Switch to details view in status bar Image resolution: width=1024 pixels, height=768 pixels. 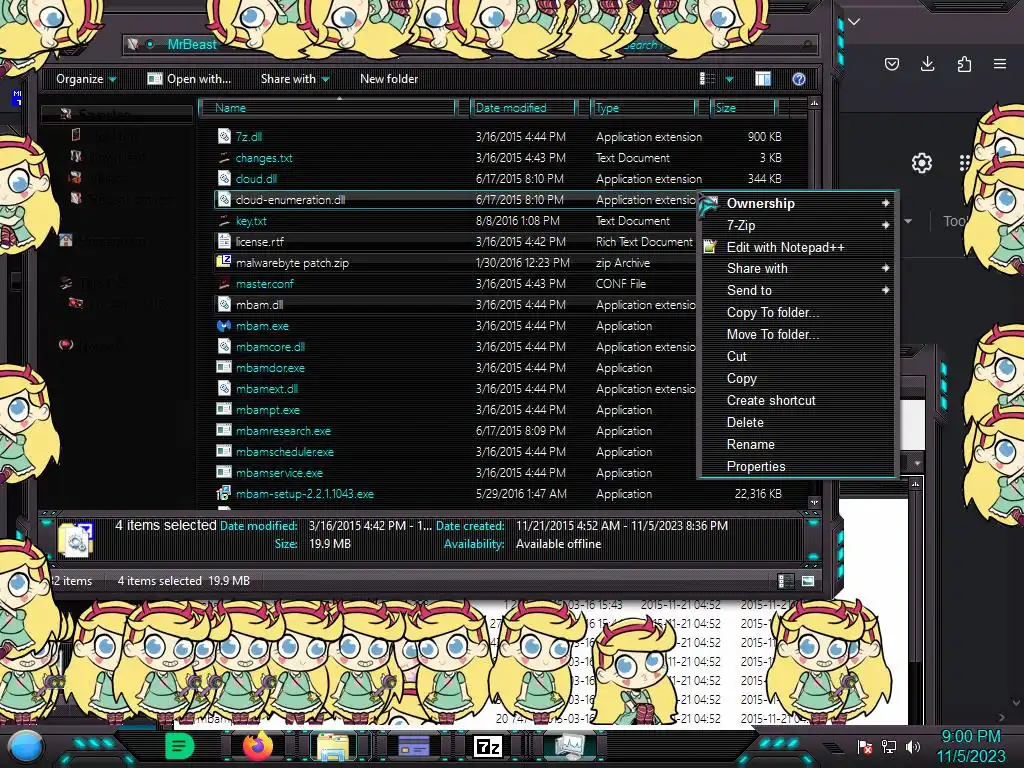pos(786,581)
